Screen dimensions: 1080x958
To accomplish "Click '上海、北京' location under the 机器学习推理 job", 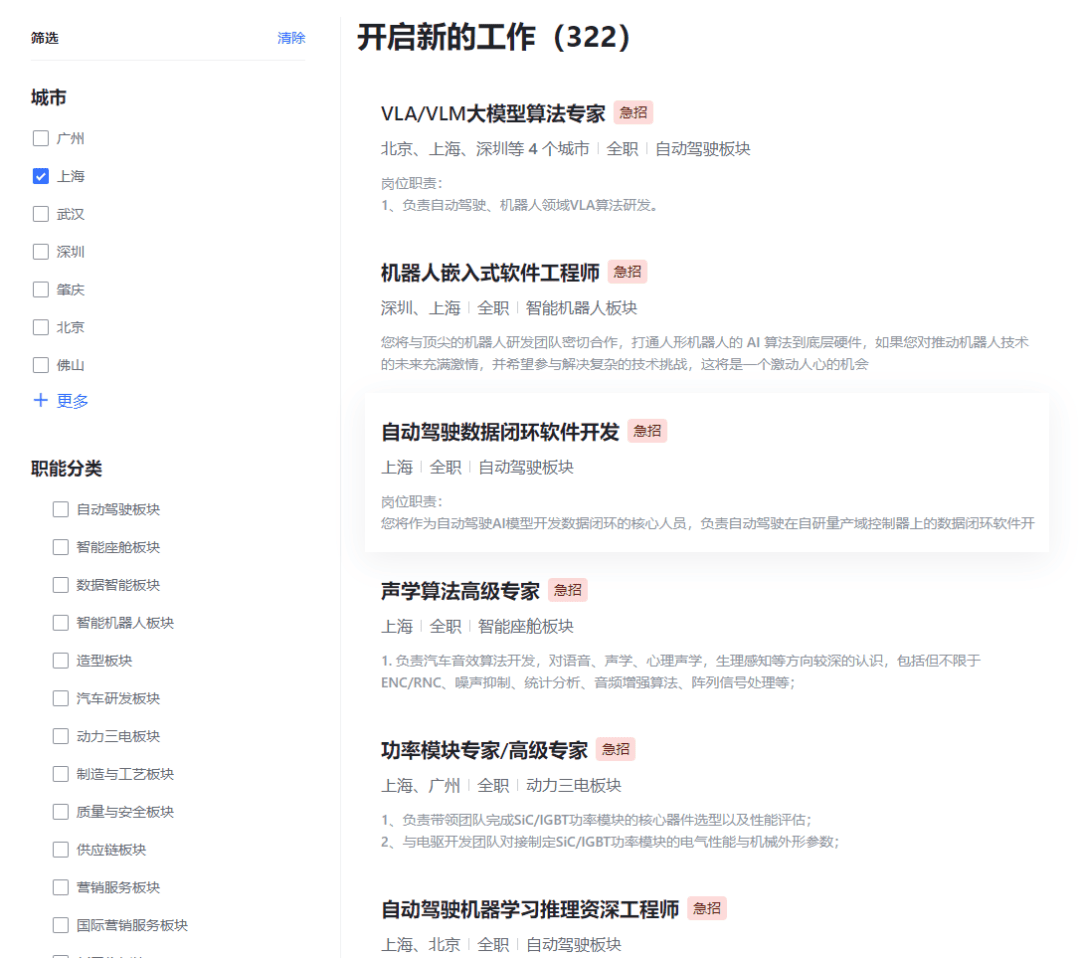I will click(x=420, y=944).
